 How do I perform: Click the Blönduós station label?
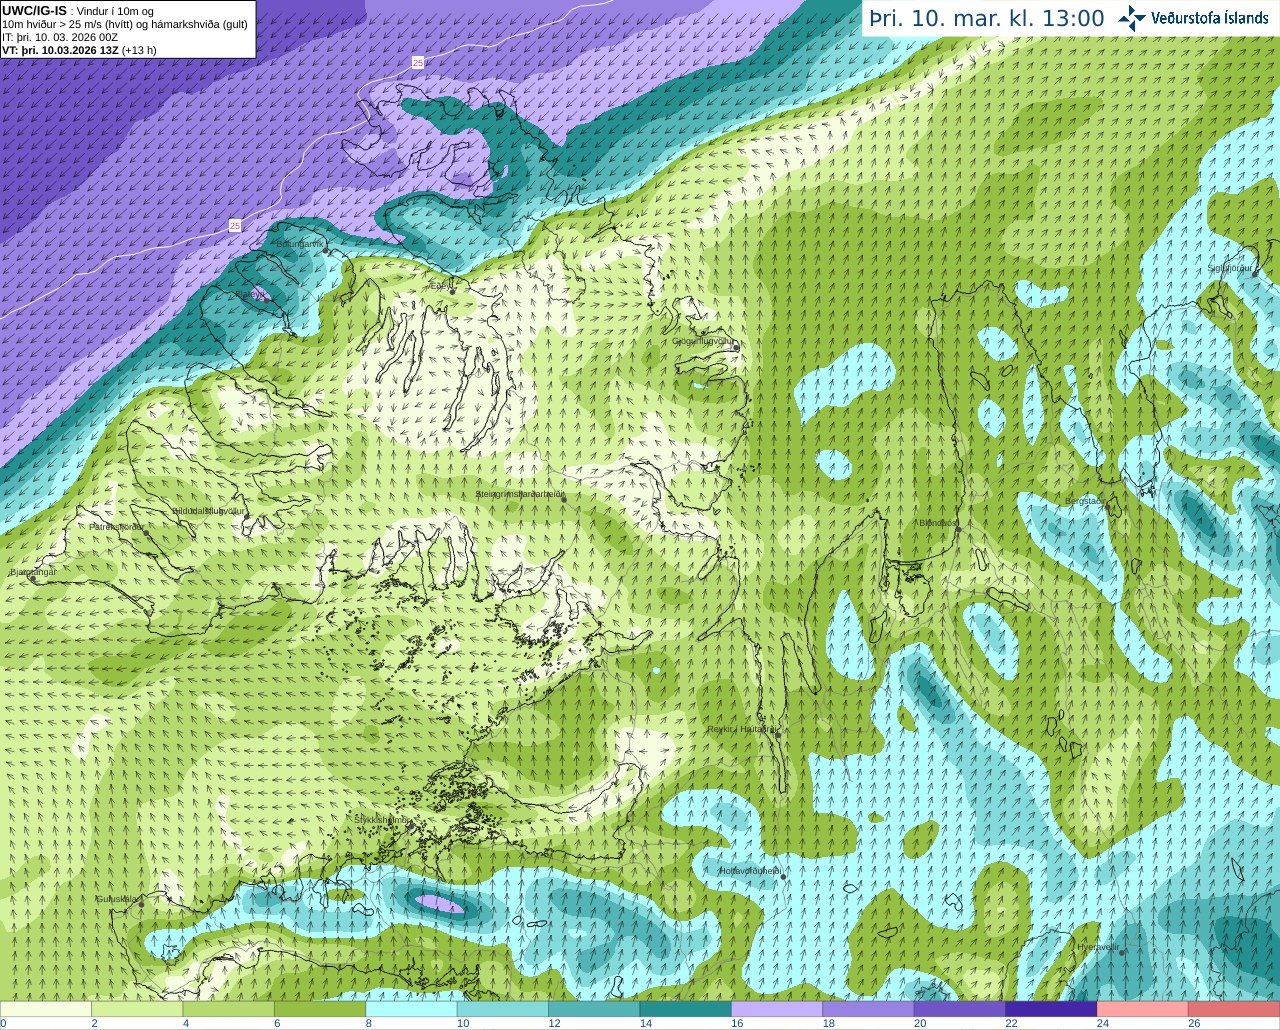pos(939,523)
